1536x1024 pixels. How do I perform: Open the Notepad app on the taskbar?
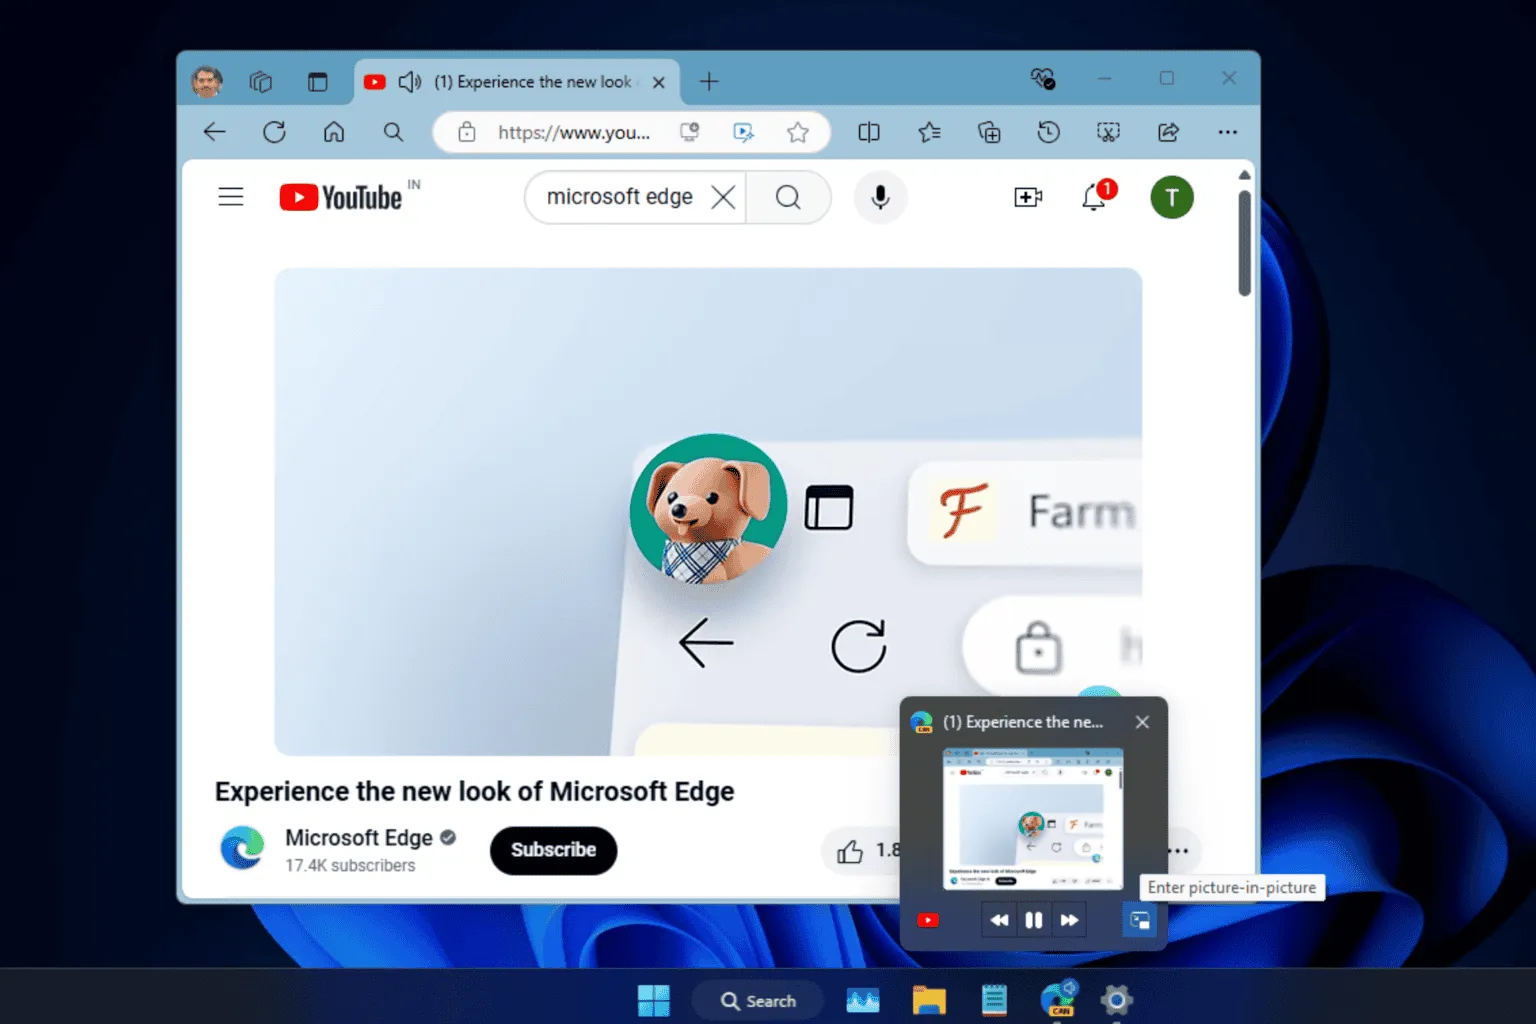pyautogui.click(x=994, y=1000)
